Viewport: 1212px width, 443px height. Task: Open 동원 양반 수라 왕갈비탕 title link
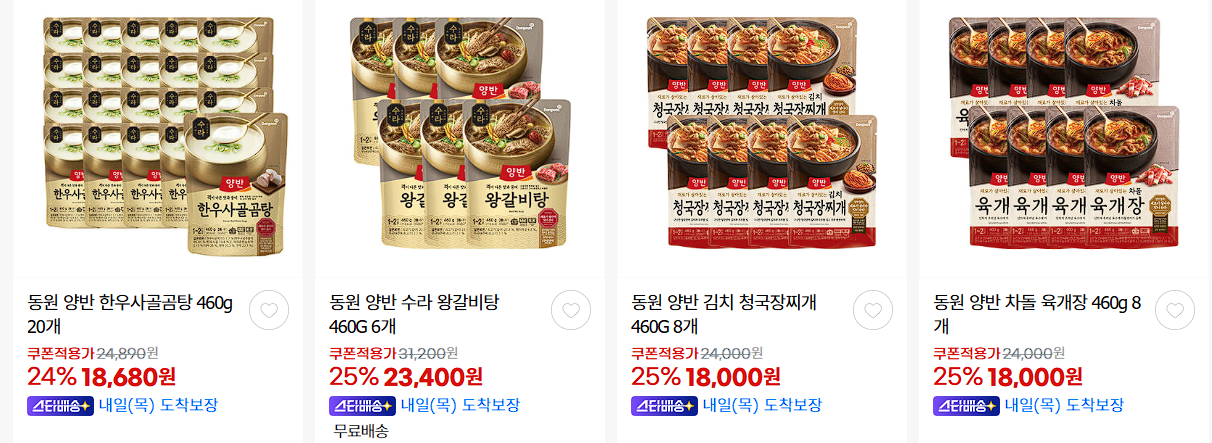[x=414, y=313]
